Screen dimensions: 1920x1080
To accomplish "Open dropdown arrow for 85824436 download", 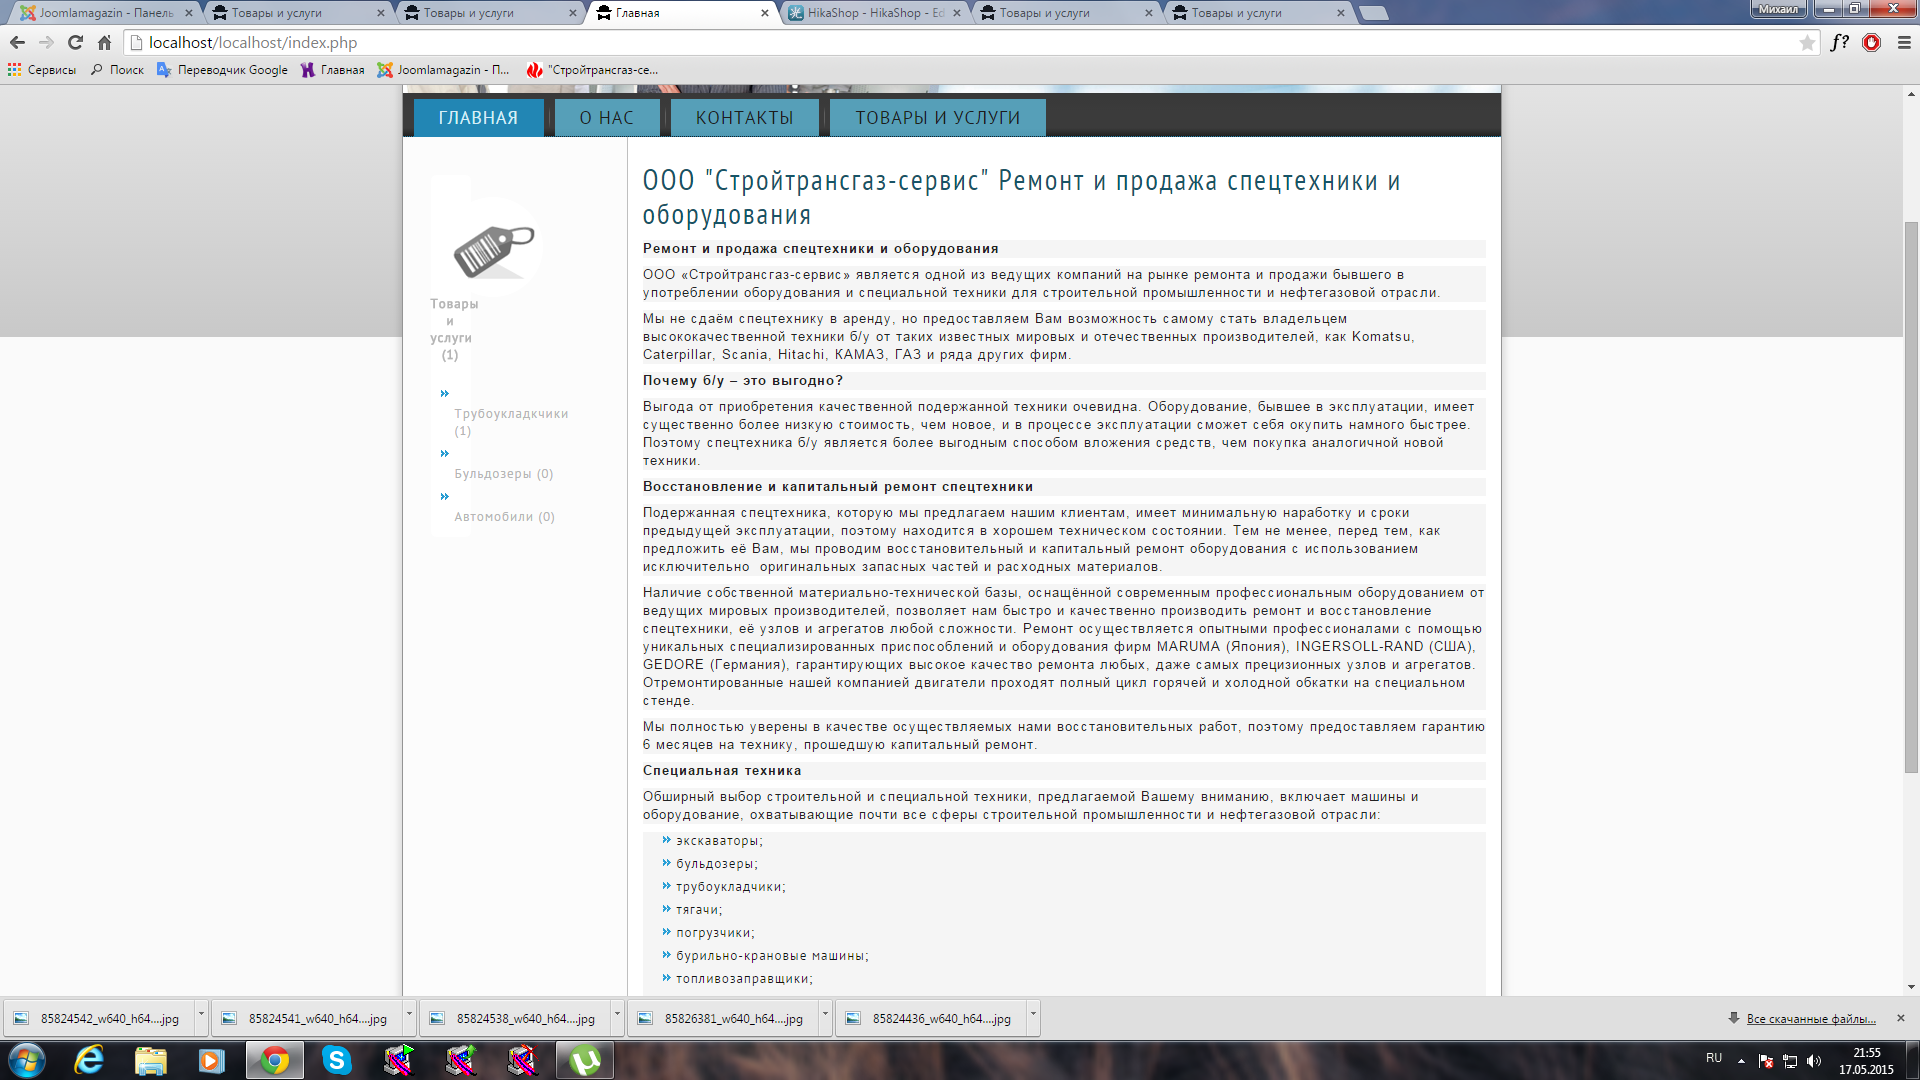I will point(1033,1015).
